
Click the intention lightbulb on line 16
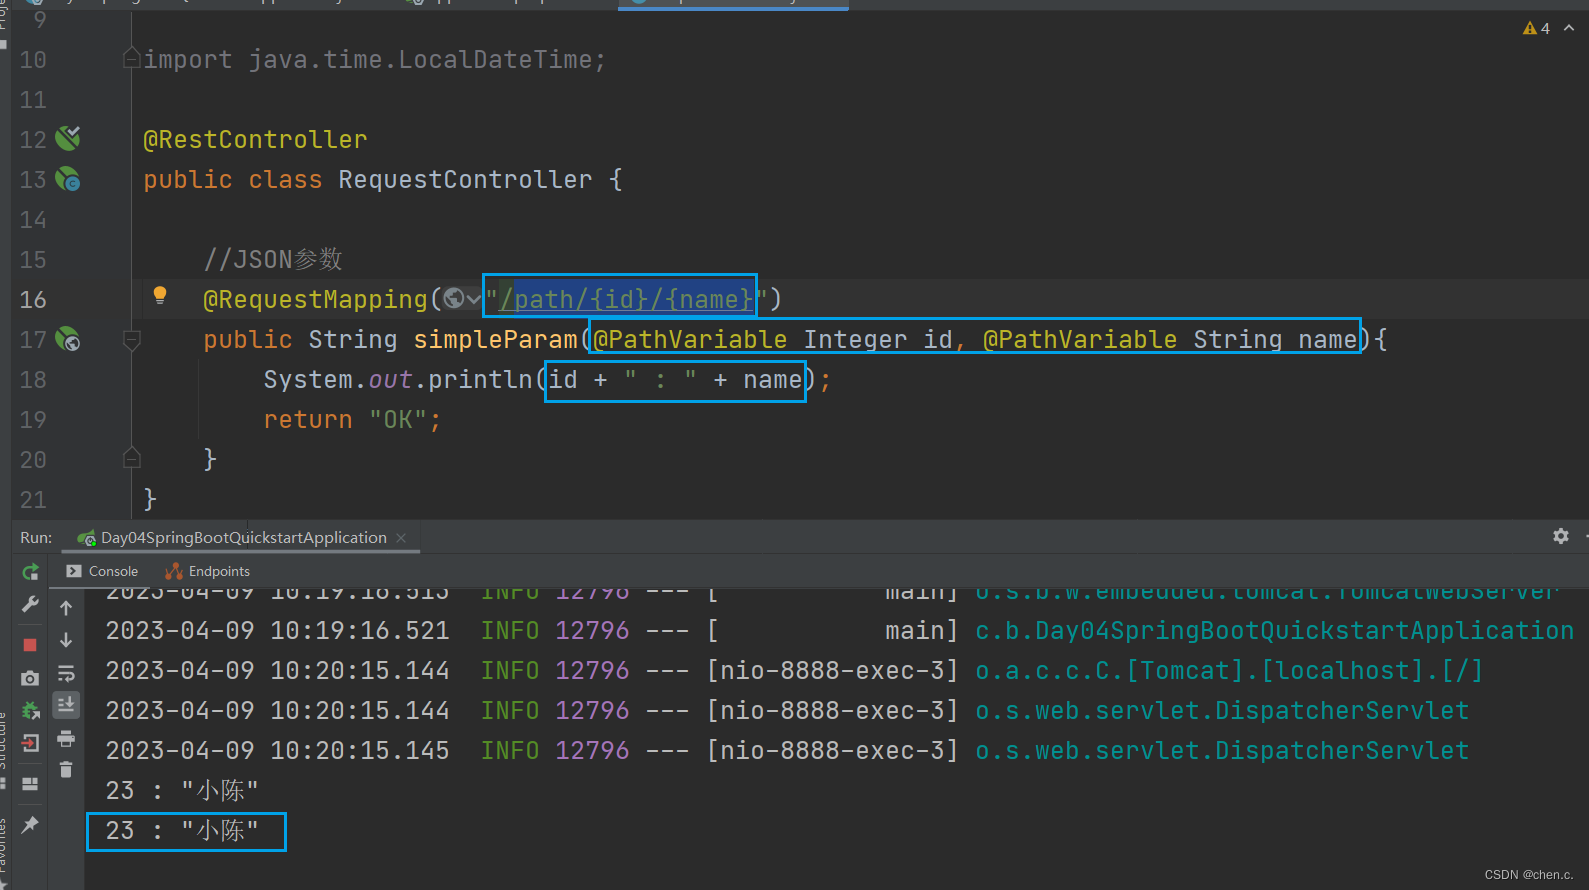point(159,295)
